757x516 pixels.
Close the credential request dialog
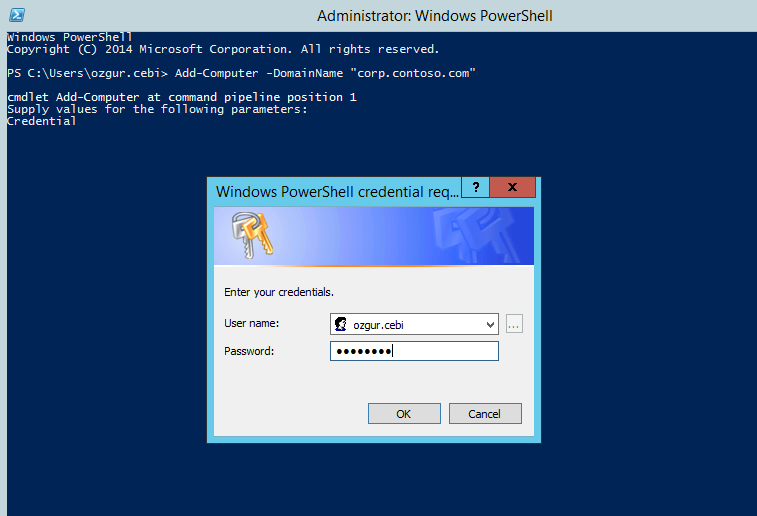512,187
